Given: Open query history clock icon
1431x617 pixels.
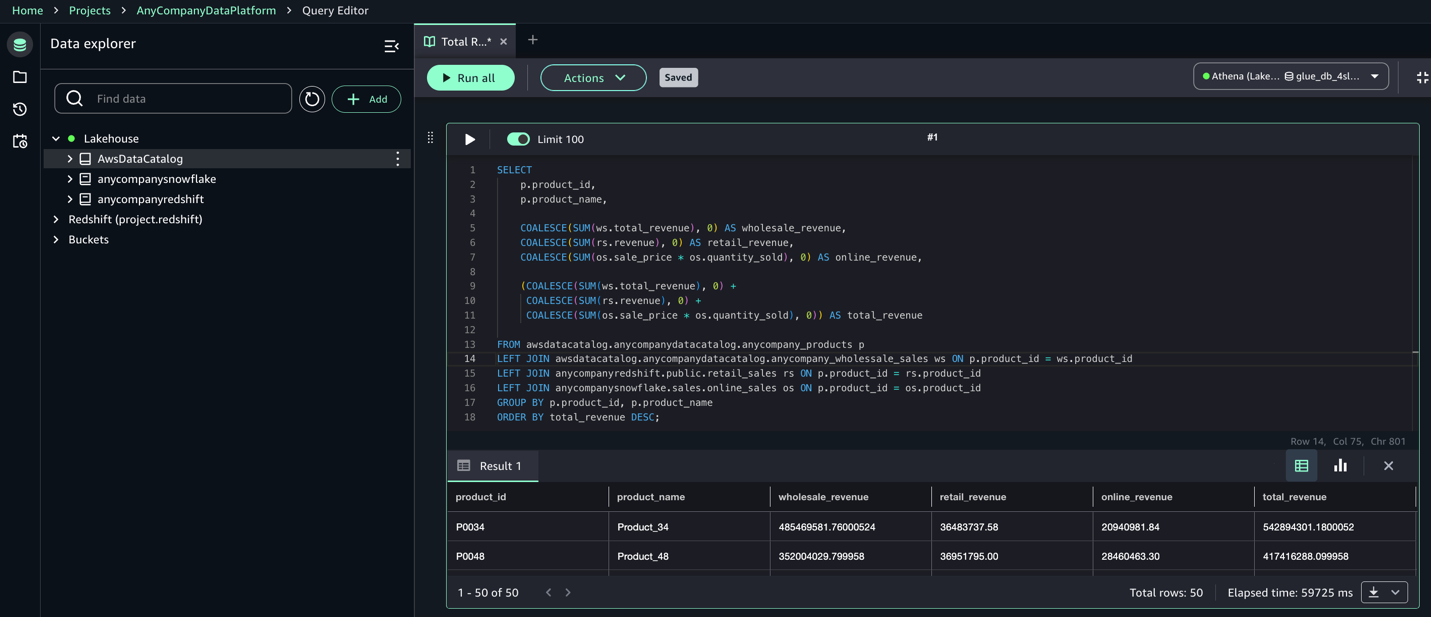Looking at the screenshot, I should point(20,109).
